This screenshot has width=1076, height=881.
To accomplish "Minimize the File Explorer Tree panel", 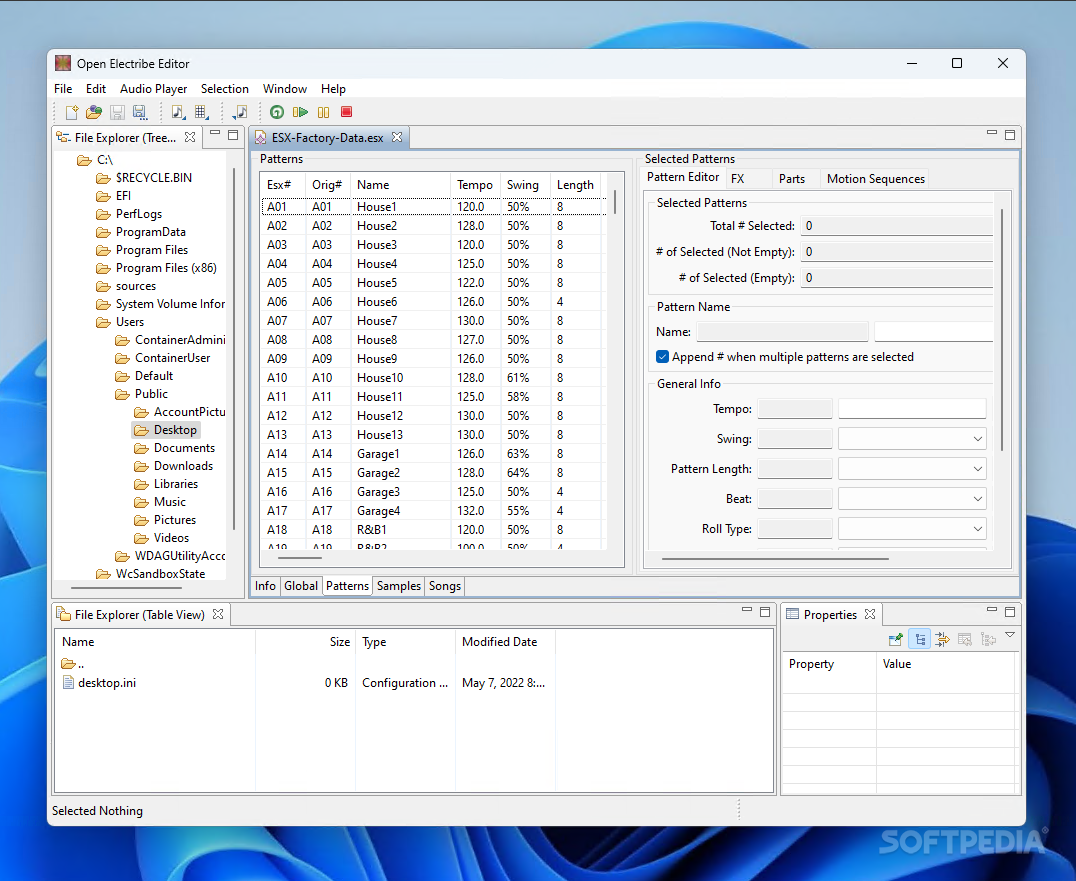I will coord(215,133).
